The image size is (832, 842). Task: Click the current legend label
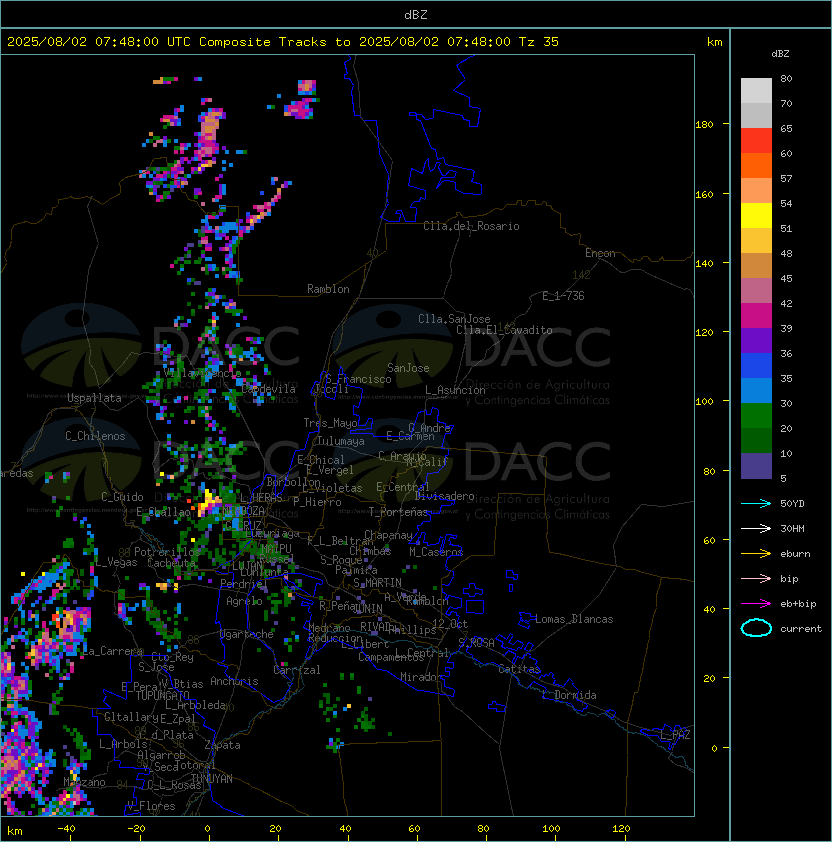click(801, 629)
